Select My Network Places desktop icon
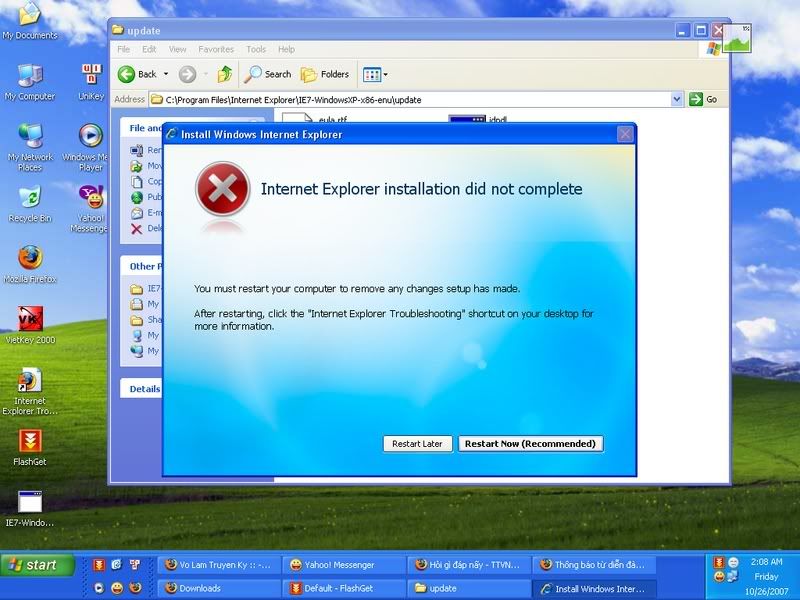This screenshot has height=600, width=800. (x=30, y=147)
